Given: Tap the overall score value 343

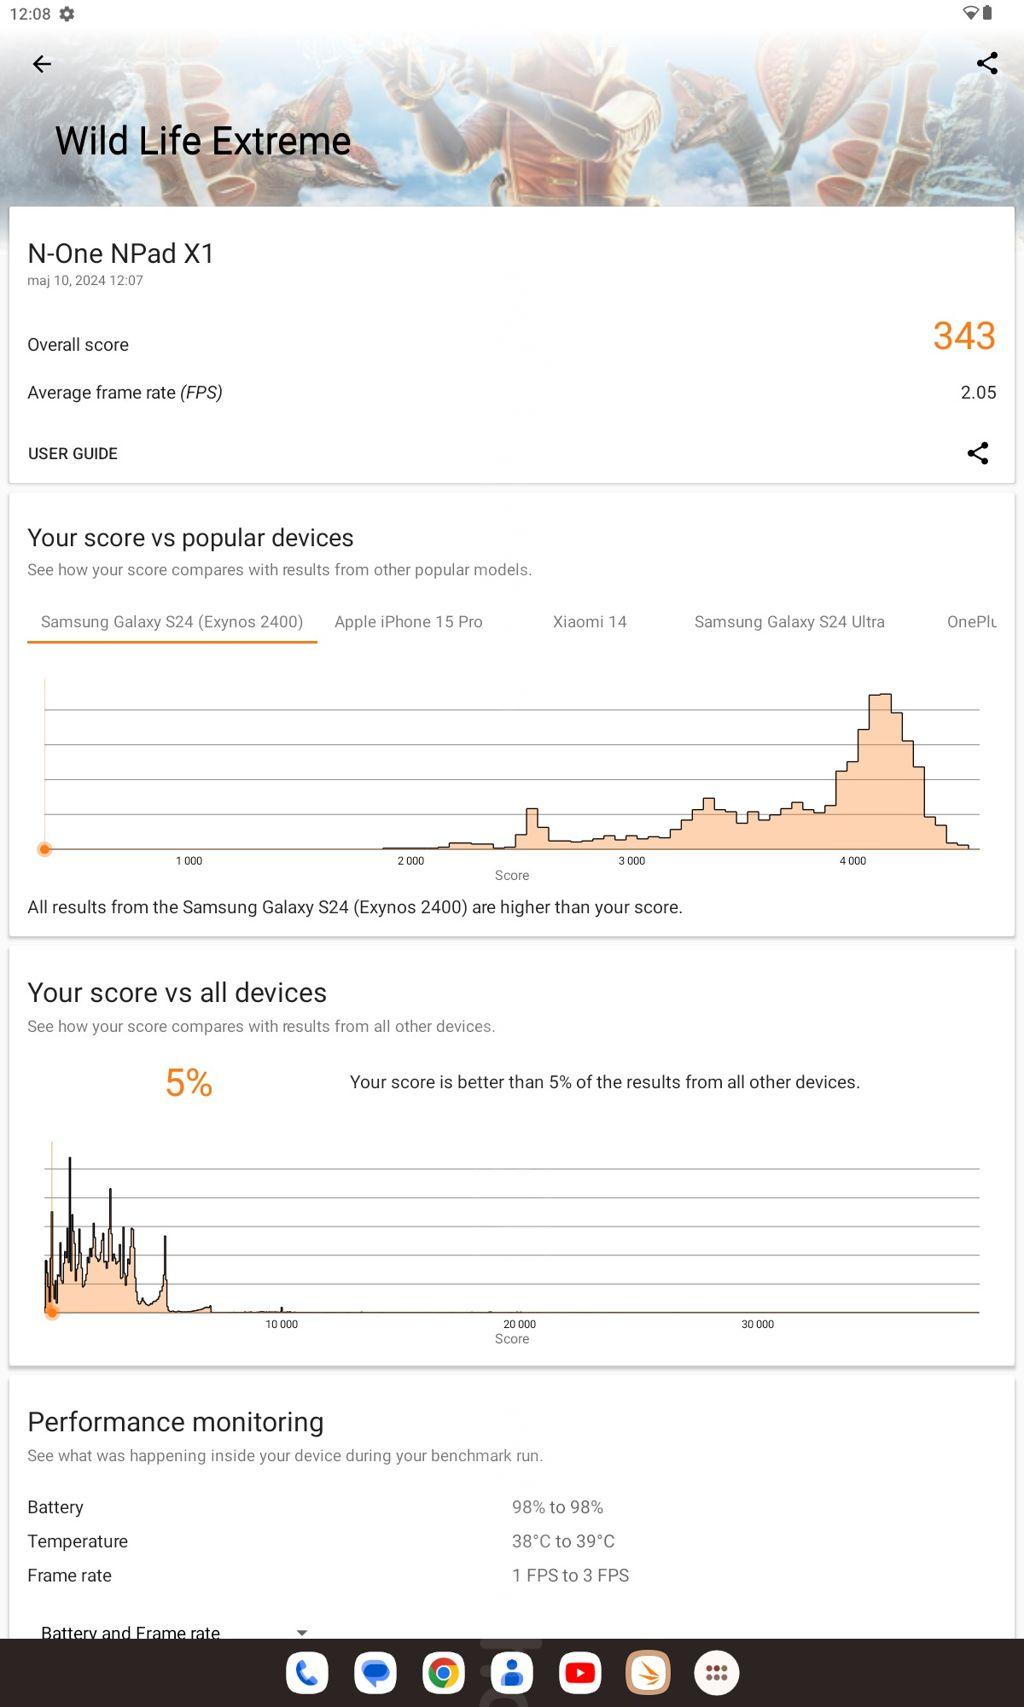Looking at the screenshot, I should pos(963,336).
